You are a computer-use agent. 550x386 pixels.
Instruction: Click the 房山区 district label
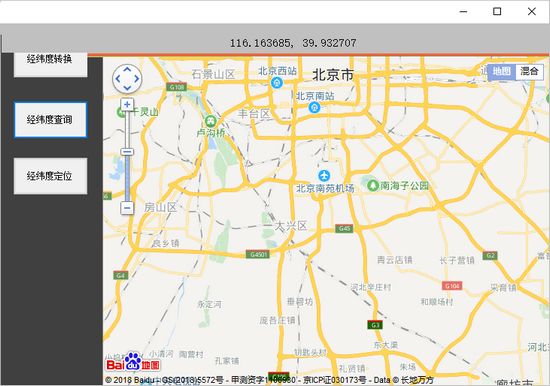(x=160, y=207)
